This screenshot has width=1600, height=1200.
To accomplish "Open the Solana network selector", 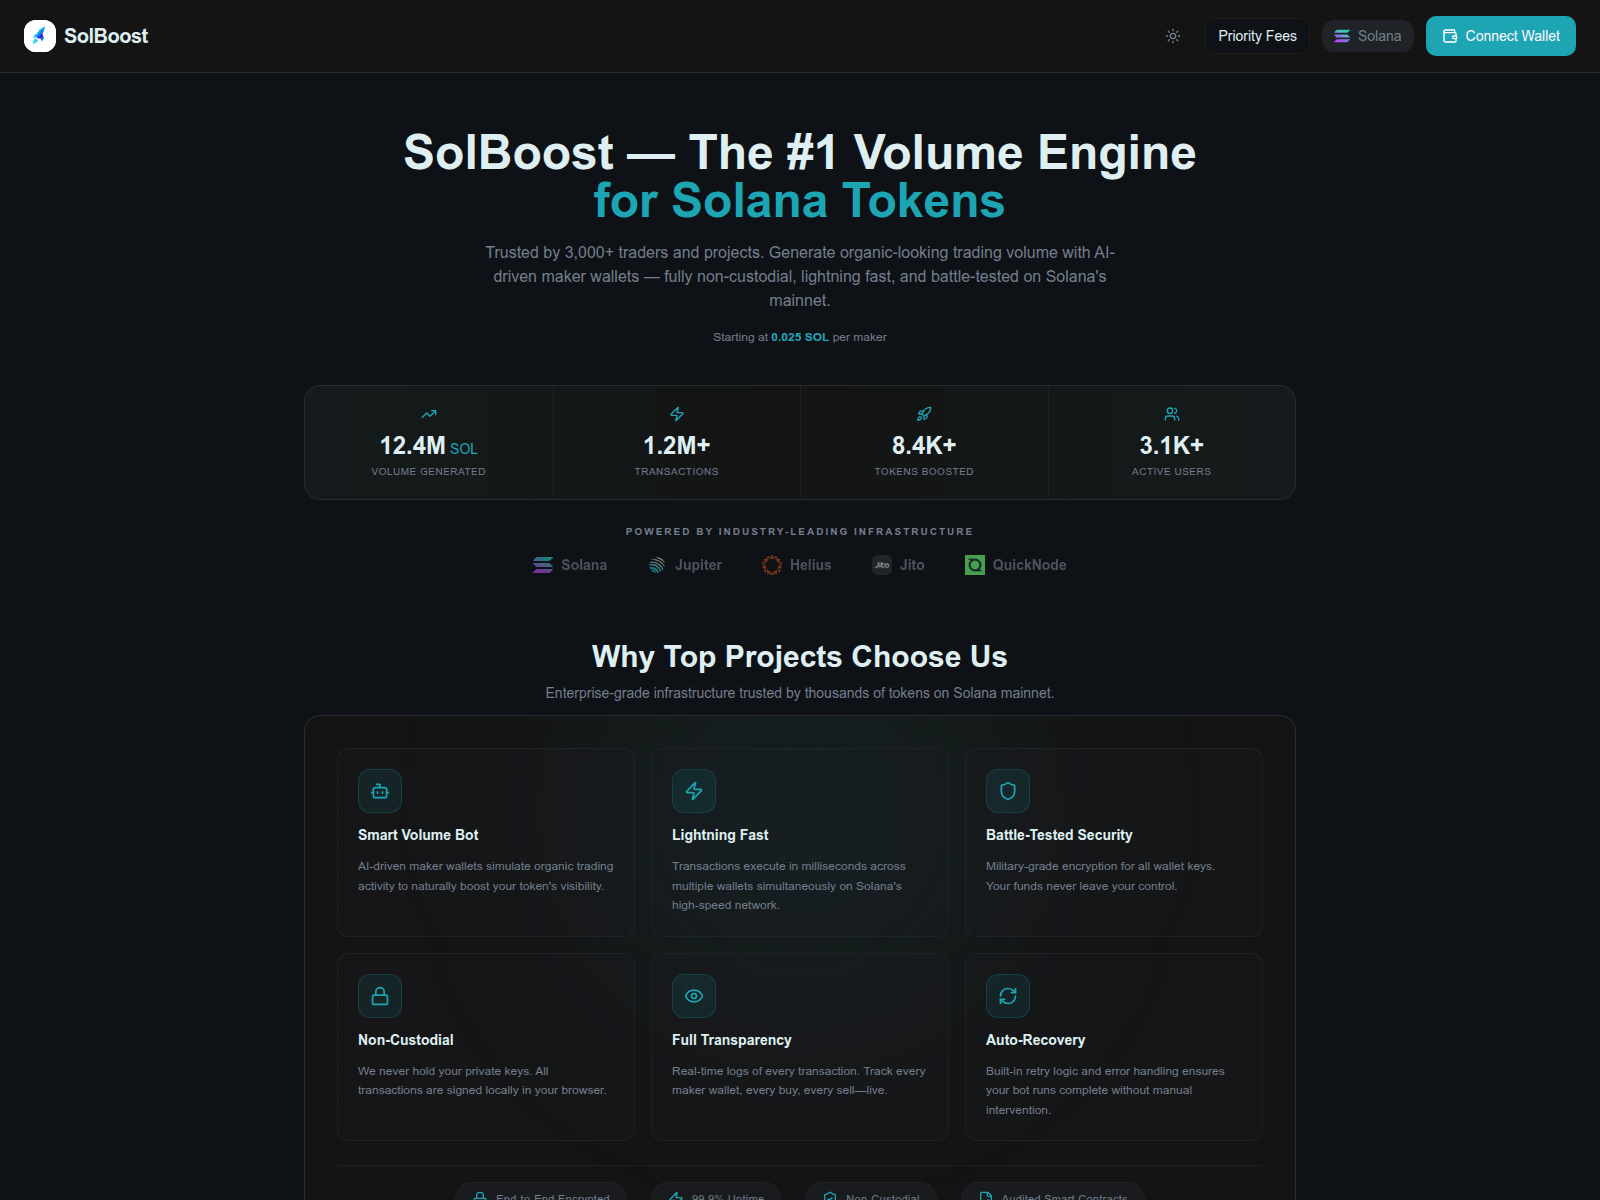I will 1367,36.
